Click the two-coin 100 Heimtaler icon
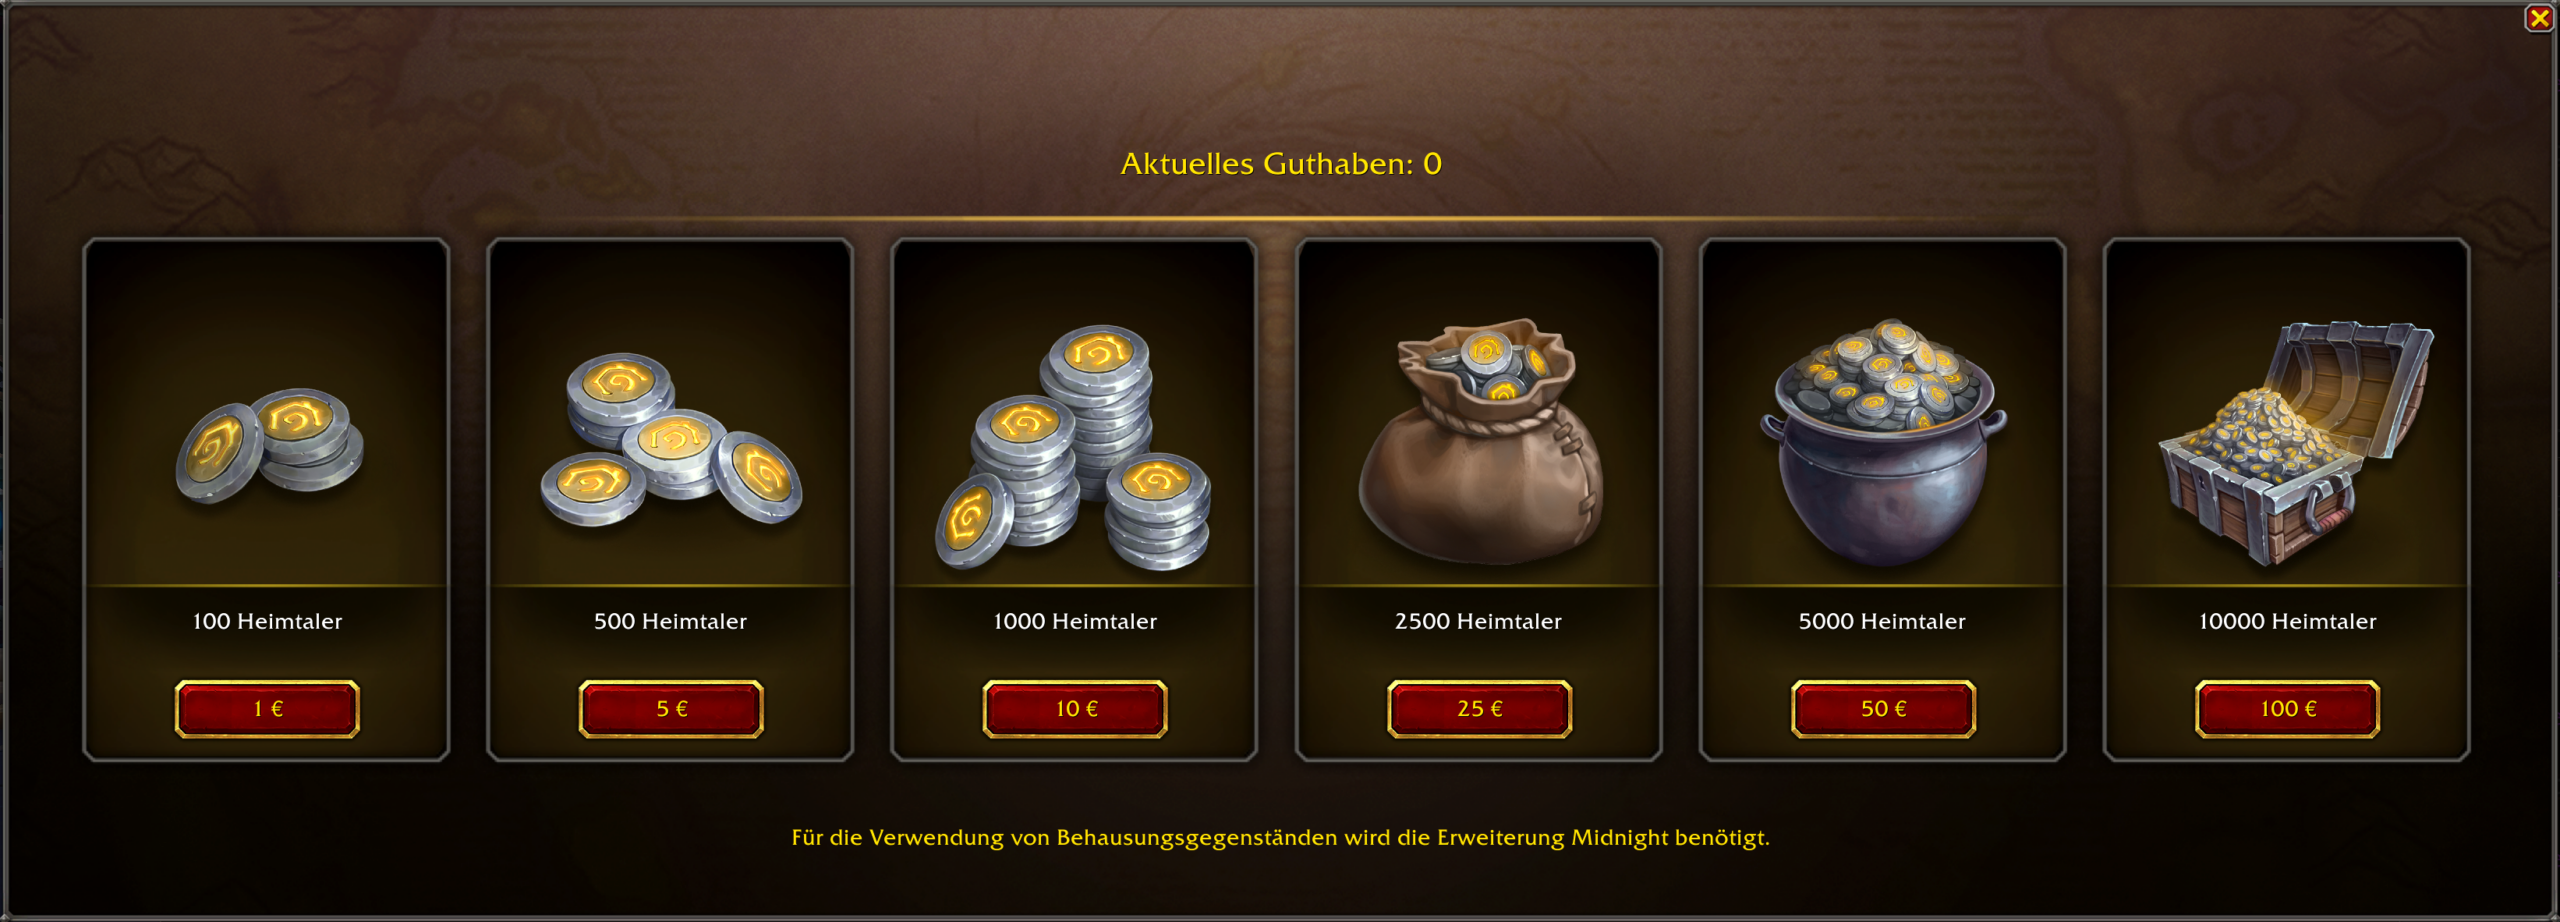Screen dimensions: 2560x922 [269, 445]
